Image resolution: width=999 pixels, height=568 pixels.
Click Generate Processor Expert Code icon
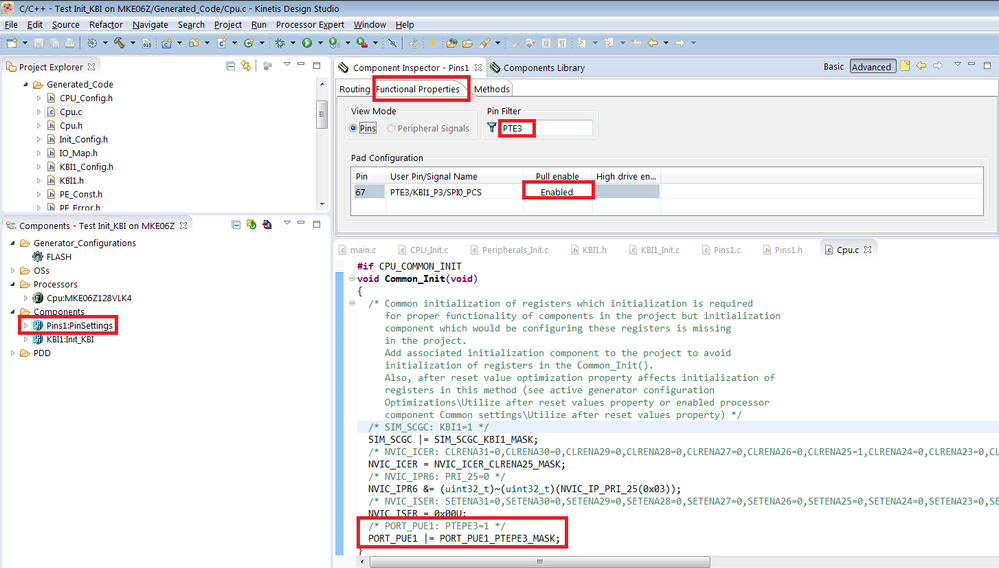[252, 225]
